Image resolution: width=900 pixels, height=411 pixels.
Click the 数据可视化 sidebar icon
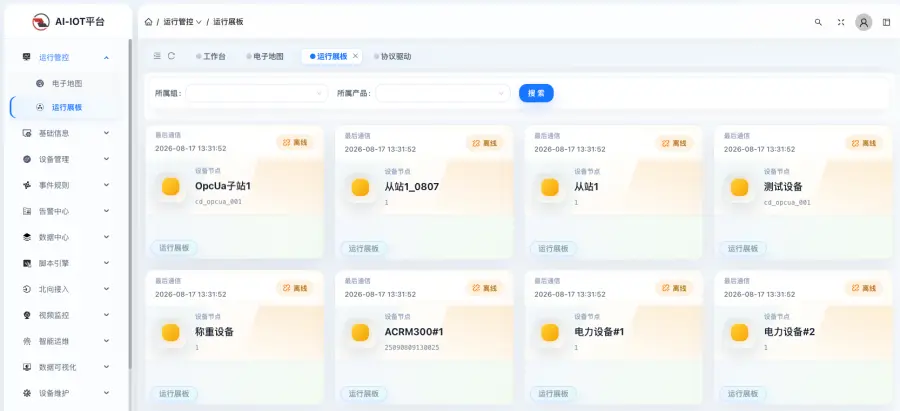point(26,367)
